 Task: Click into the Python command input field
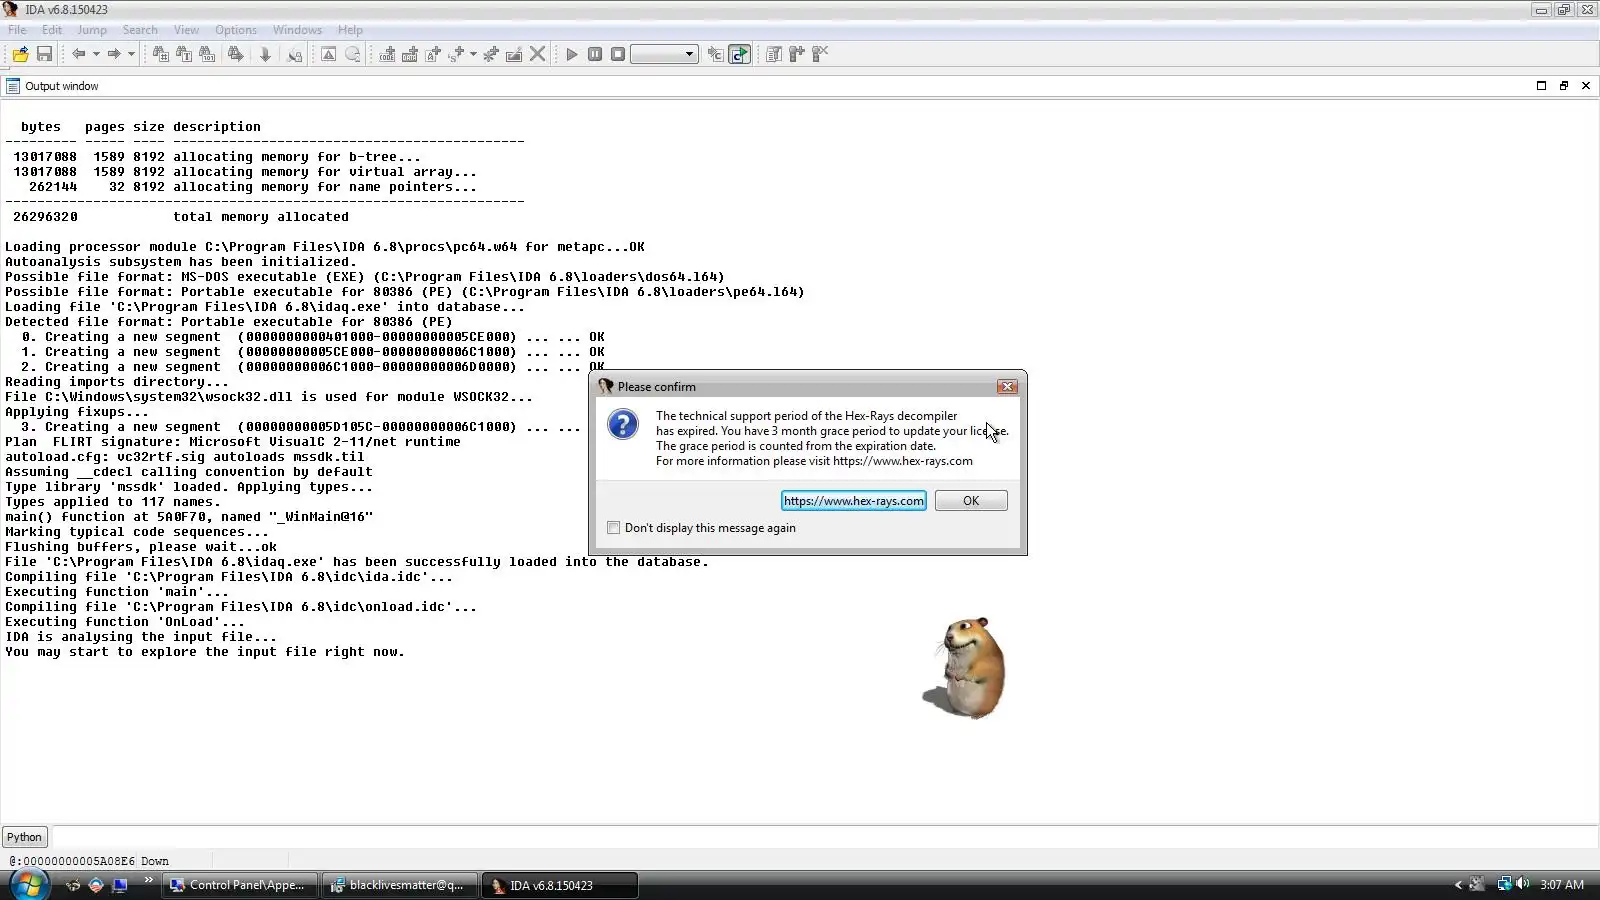click(x=823, y=837)
